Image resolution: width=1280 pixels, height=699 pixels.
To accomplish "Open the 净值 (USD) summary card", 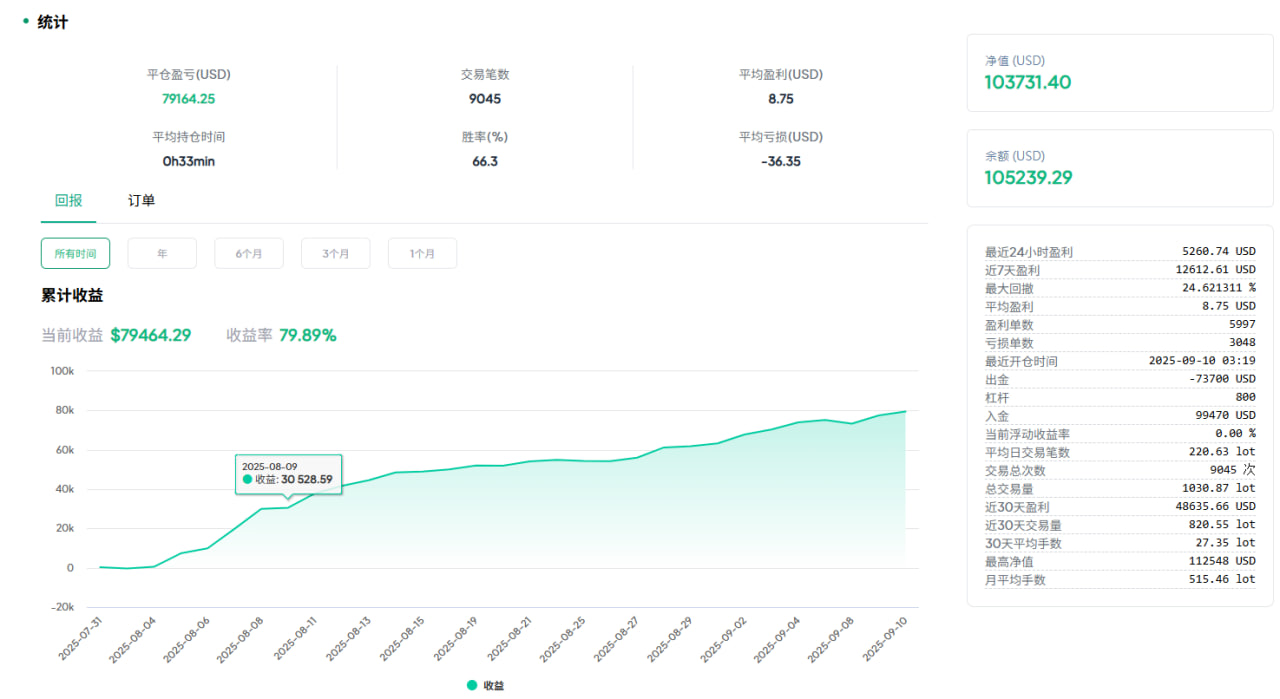I will (x=1120, y=72).
